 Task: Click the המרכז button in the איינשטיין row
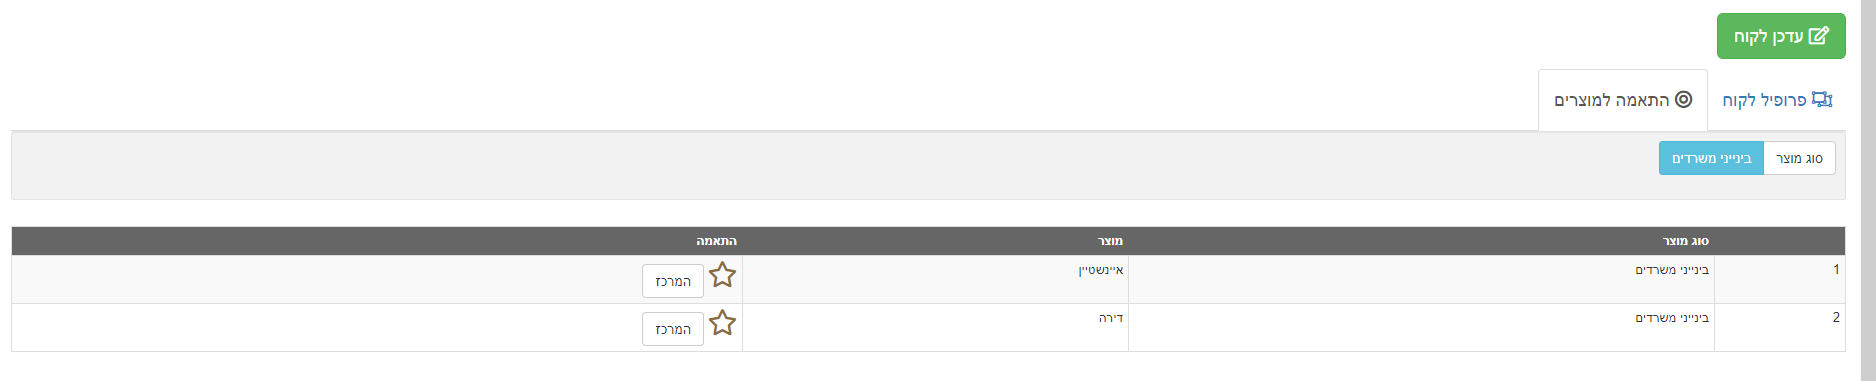673,281
